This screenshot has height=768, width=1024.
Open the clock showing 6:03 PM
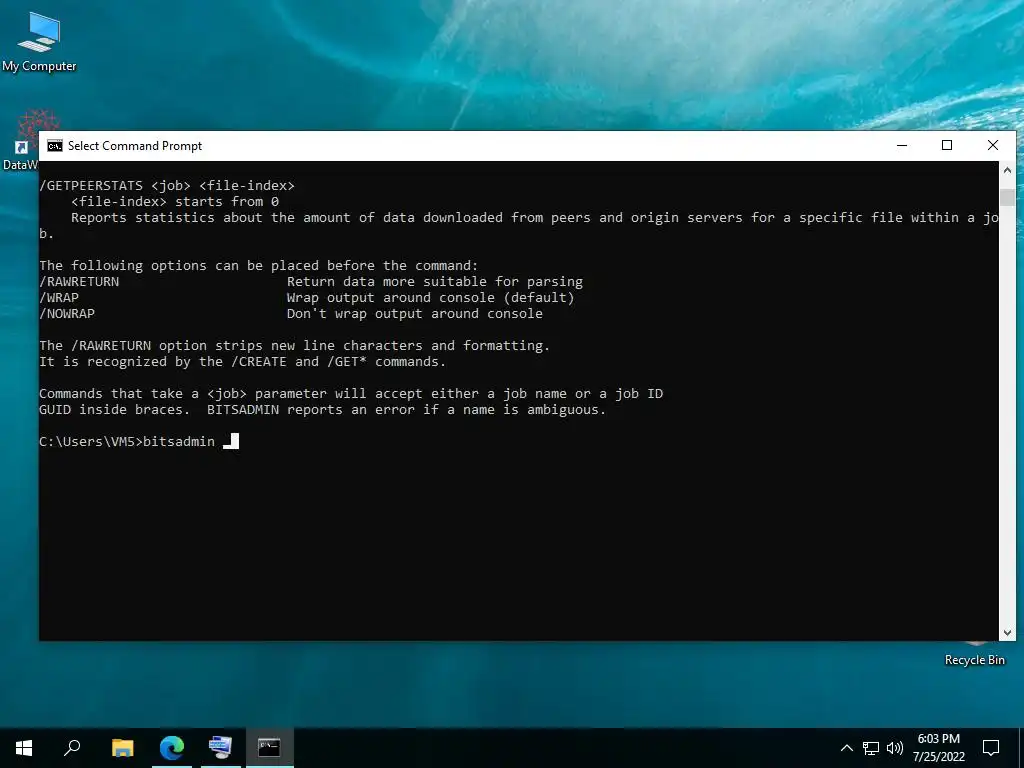[x=938, y=748]
